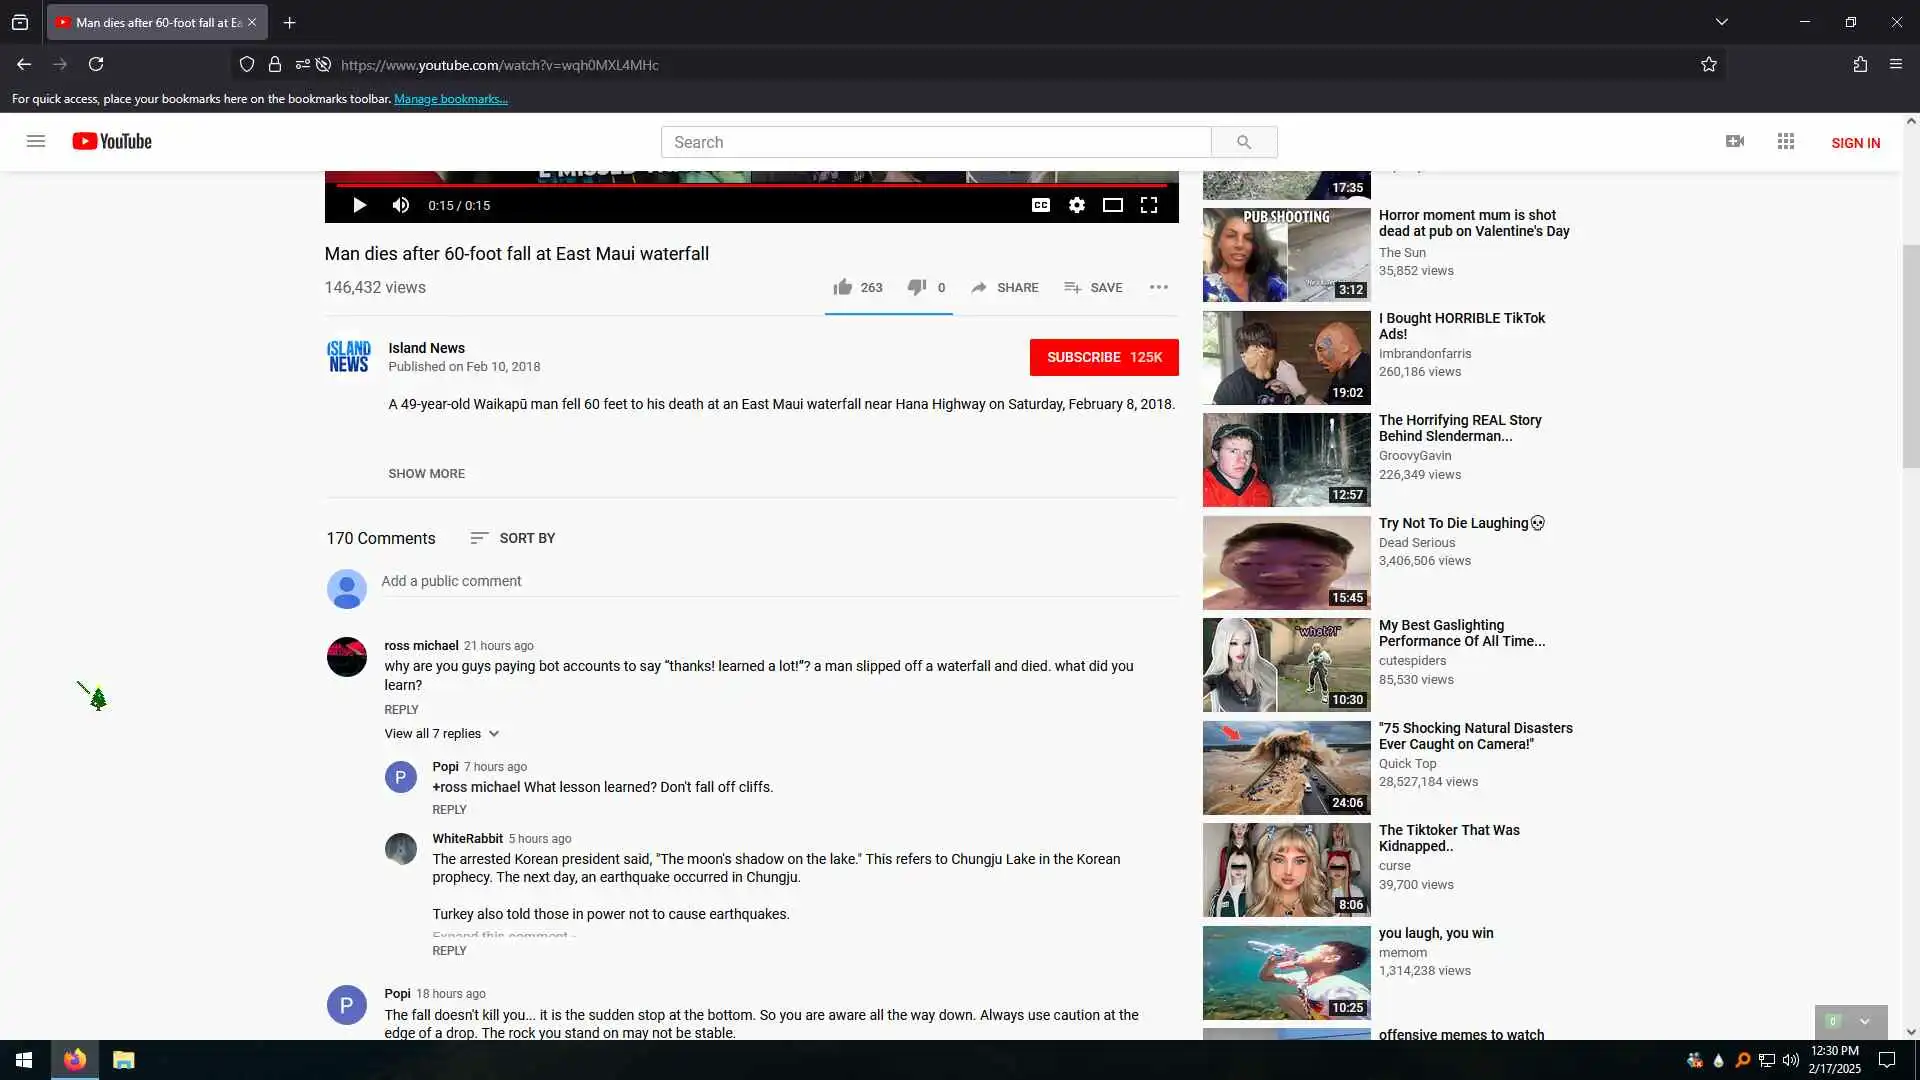Open YouTube apps grid icon
This screenshot has height=1080, width=1920.
[1785, 142]
